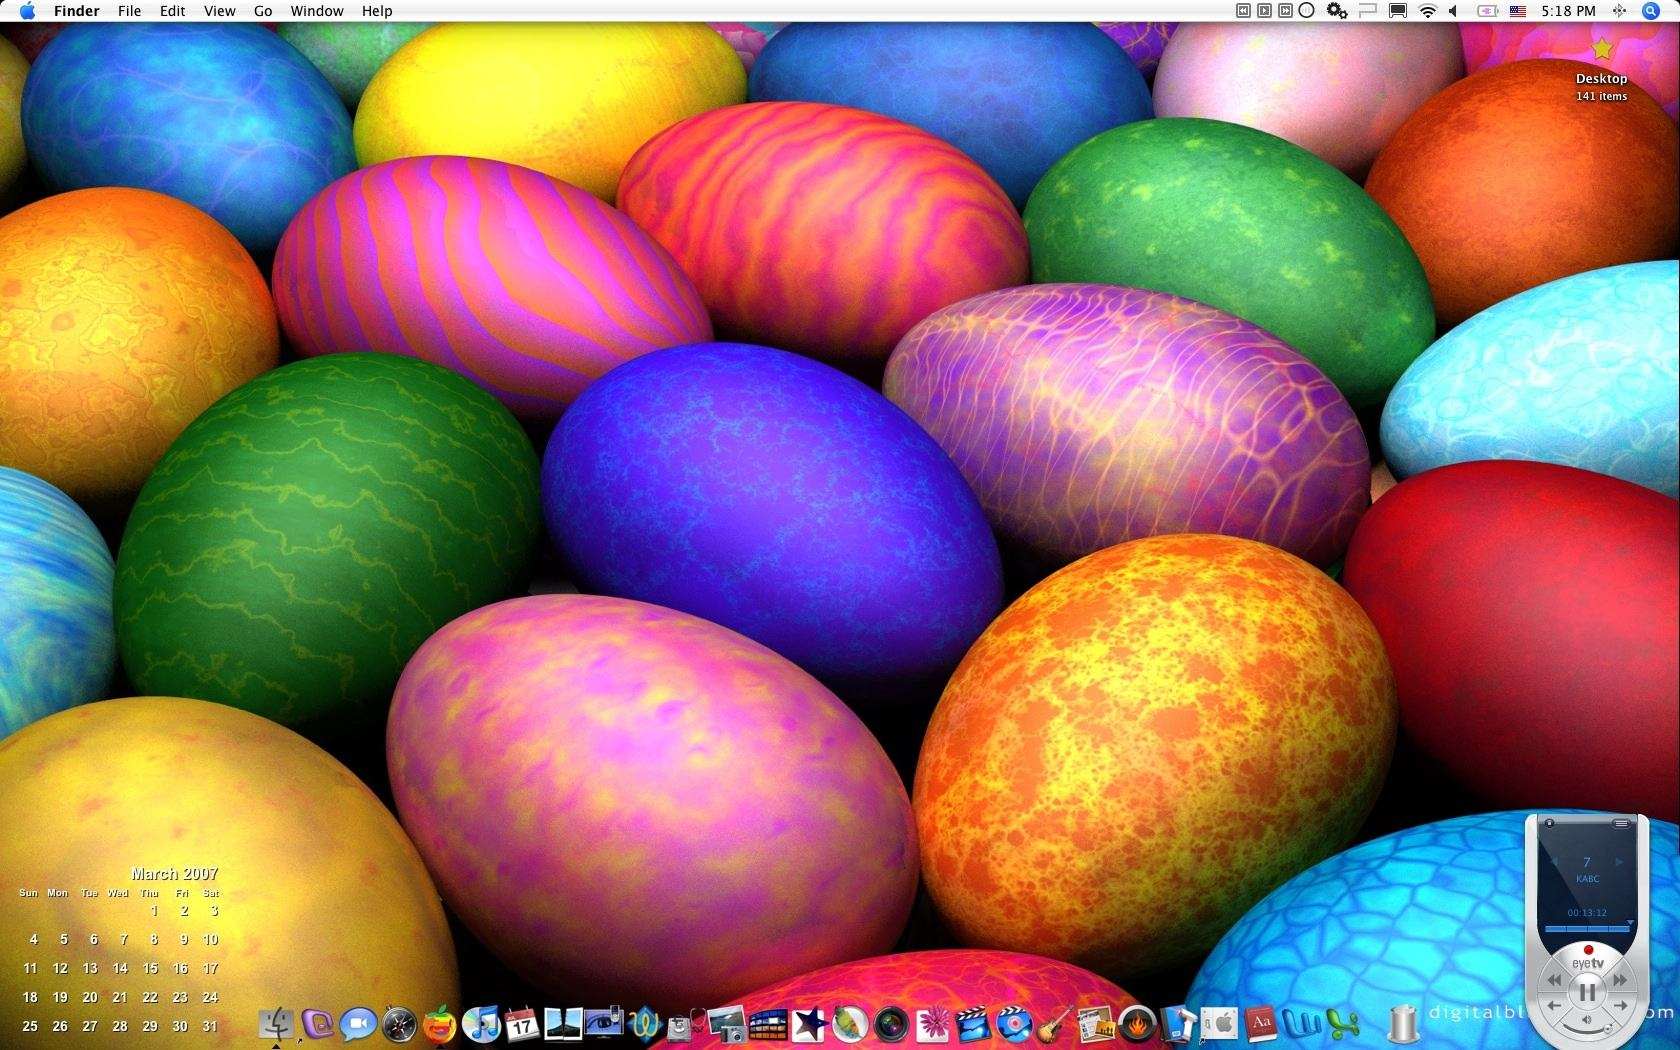Open the leaf-on-plate Dock icon

pyautogui.click(x=850, y=1023)
